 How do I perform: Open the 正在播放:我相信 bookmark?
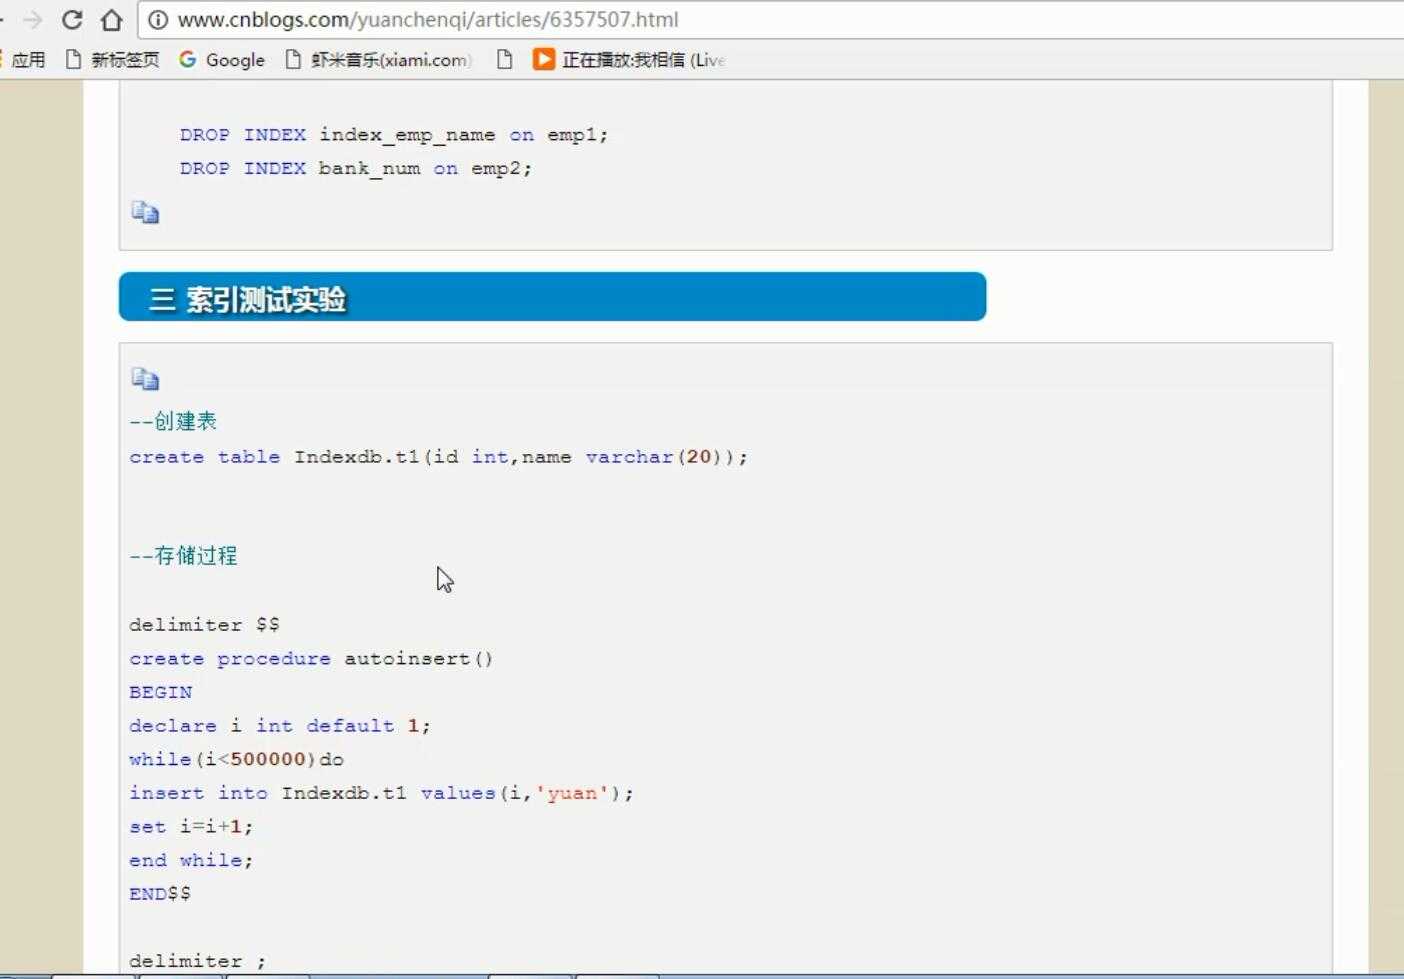tap(628, 60)
